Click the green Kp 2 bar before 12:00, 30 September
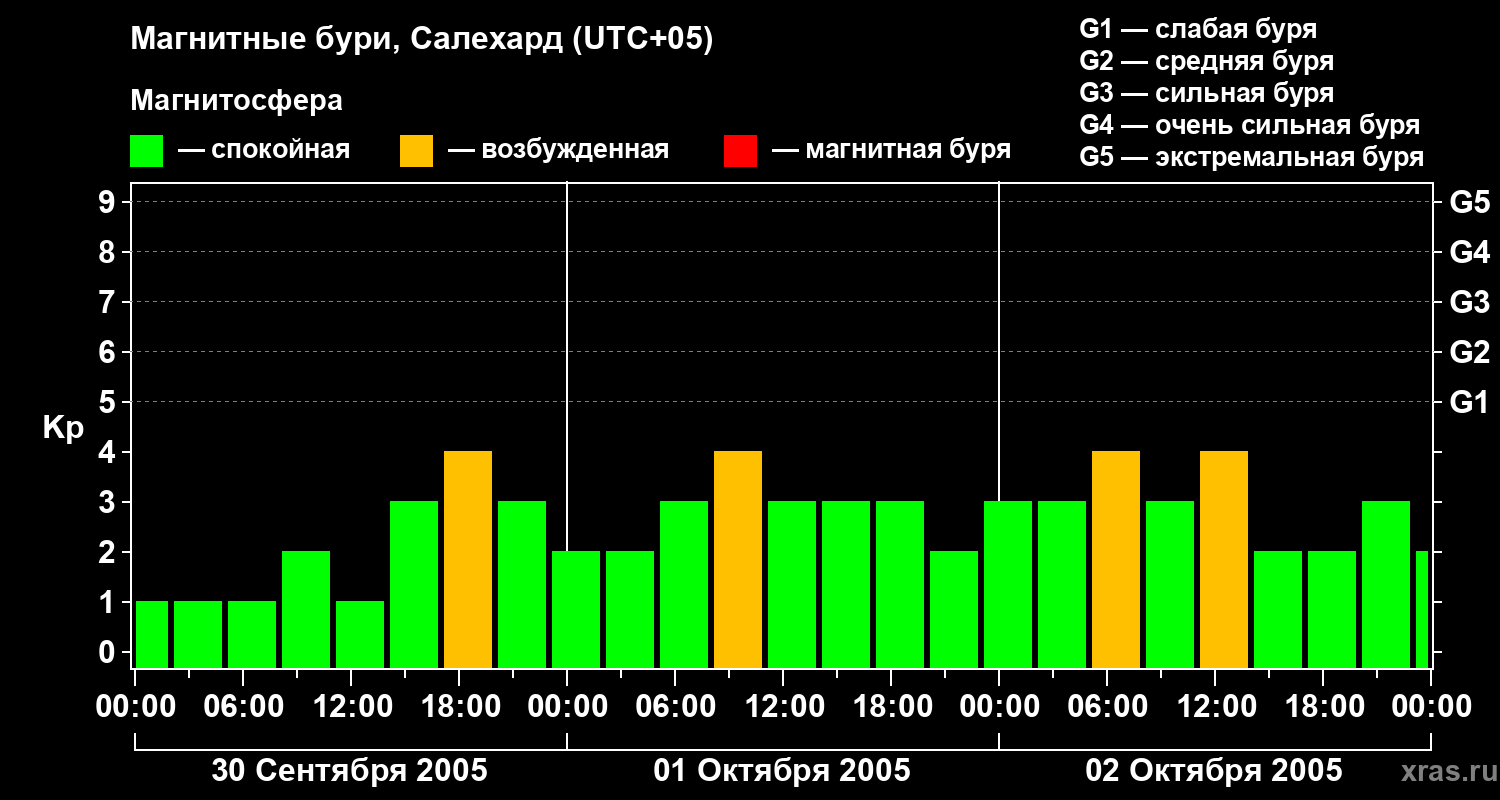 pos(306,610)
